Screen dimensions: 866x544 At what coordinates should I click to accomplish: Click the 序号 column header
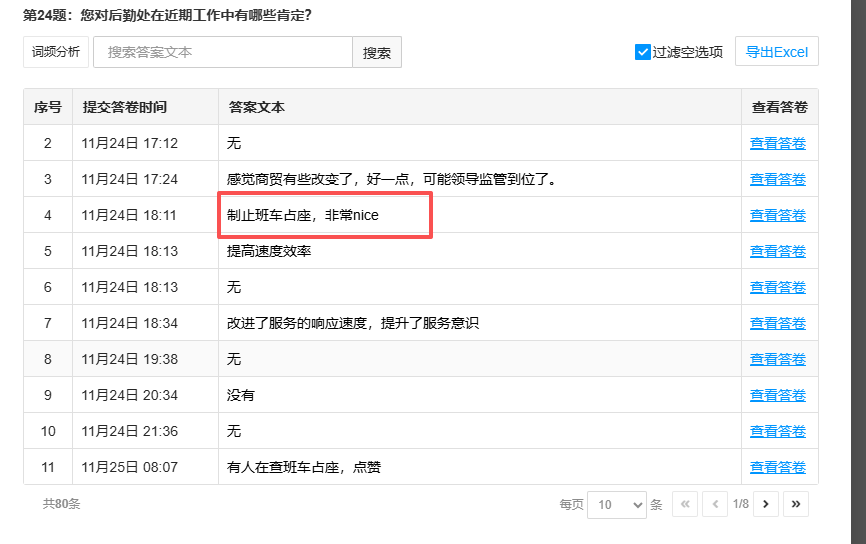click(x=48, y=107)
